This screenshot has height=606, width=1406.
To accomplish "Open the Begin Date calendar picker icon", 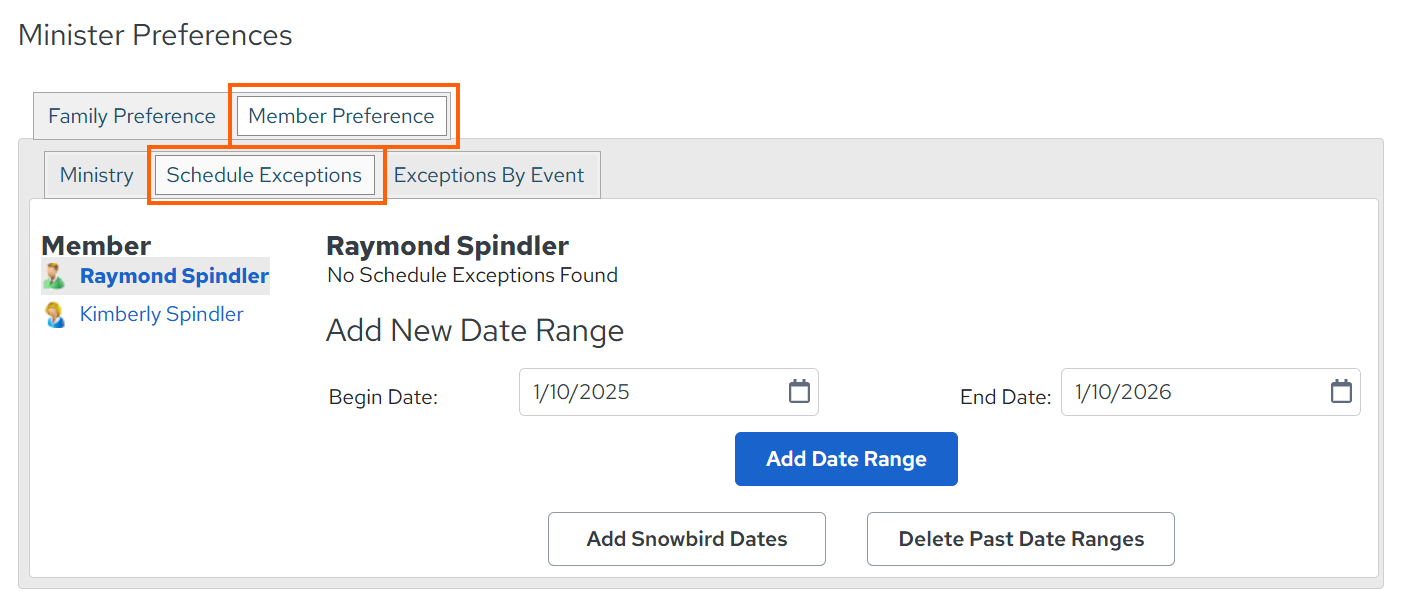I will click(799, 392).
